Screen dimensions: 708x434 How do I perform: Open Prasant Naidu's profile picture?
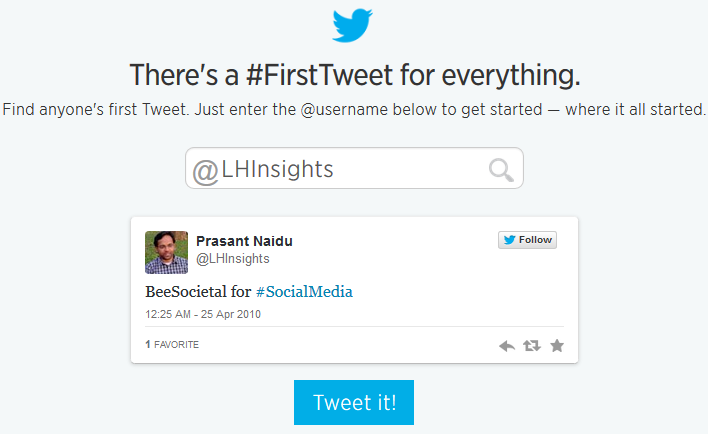click(x=167, y=252)
